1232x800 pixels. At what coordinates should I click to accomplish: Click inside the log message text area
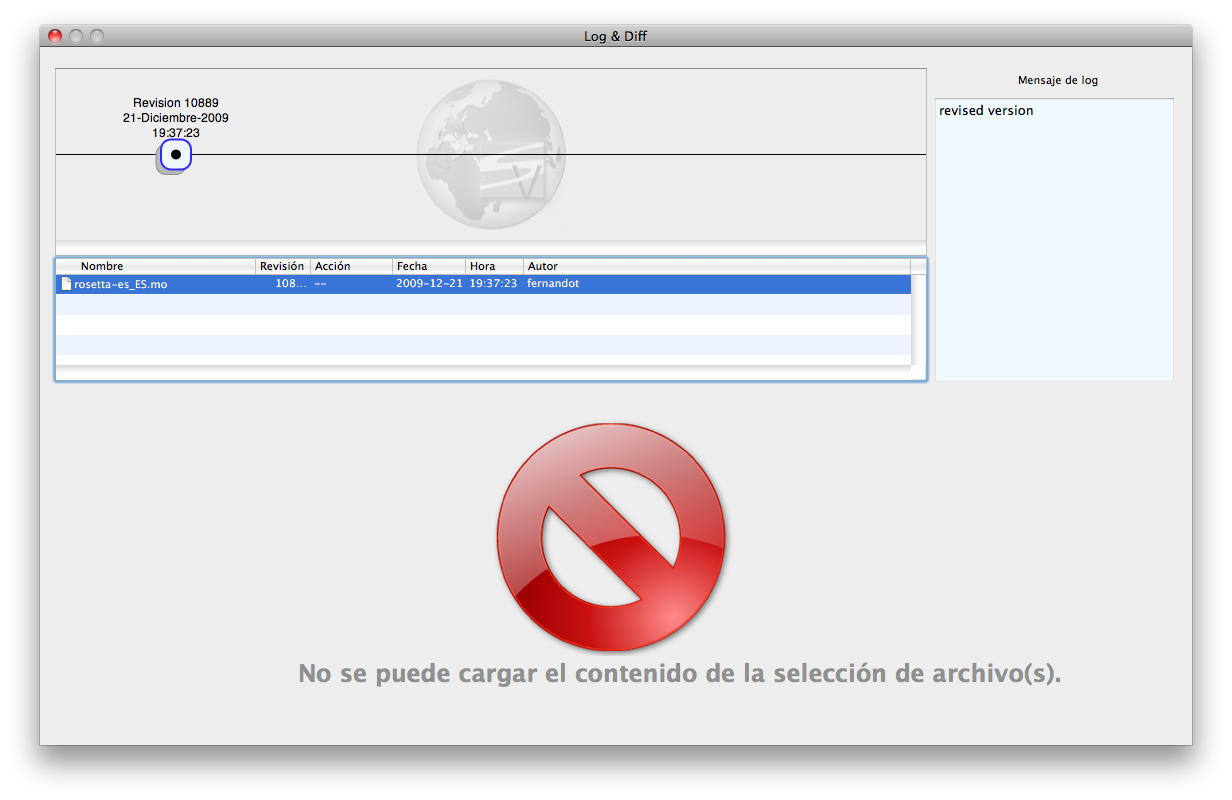(x=1054, y=250)
